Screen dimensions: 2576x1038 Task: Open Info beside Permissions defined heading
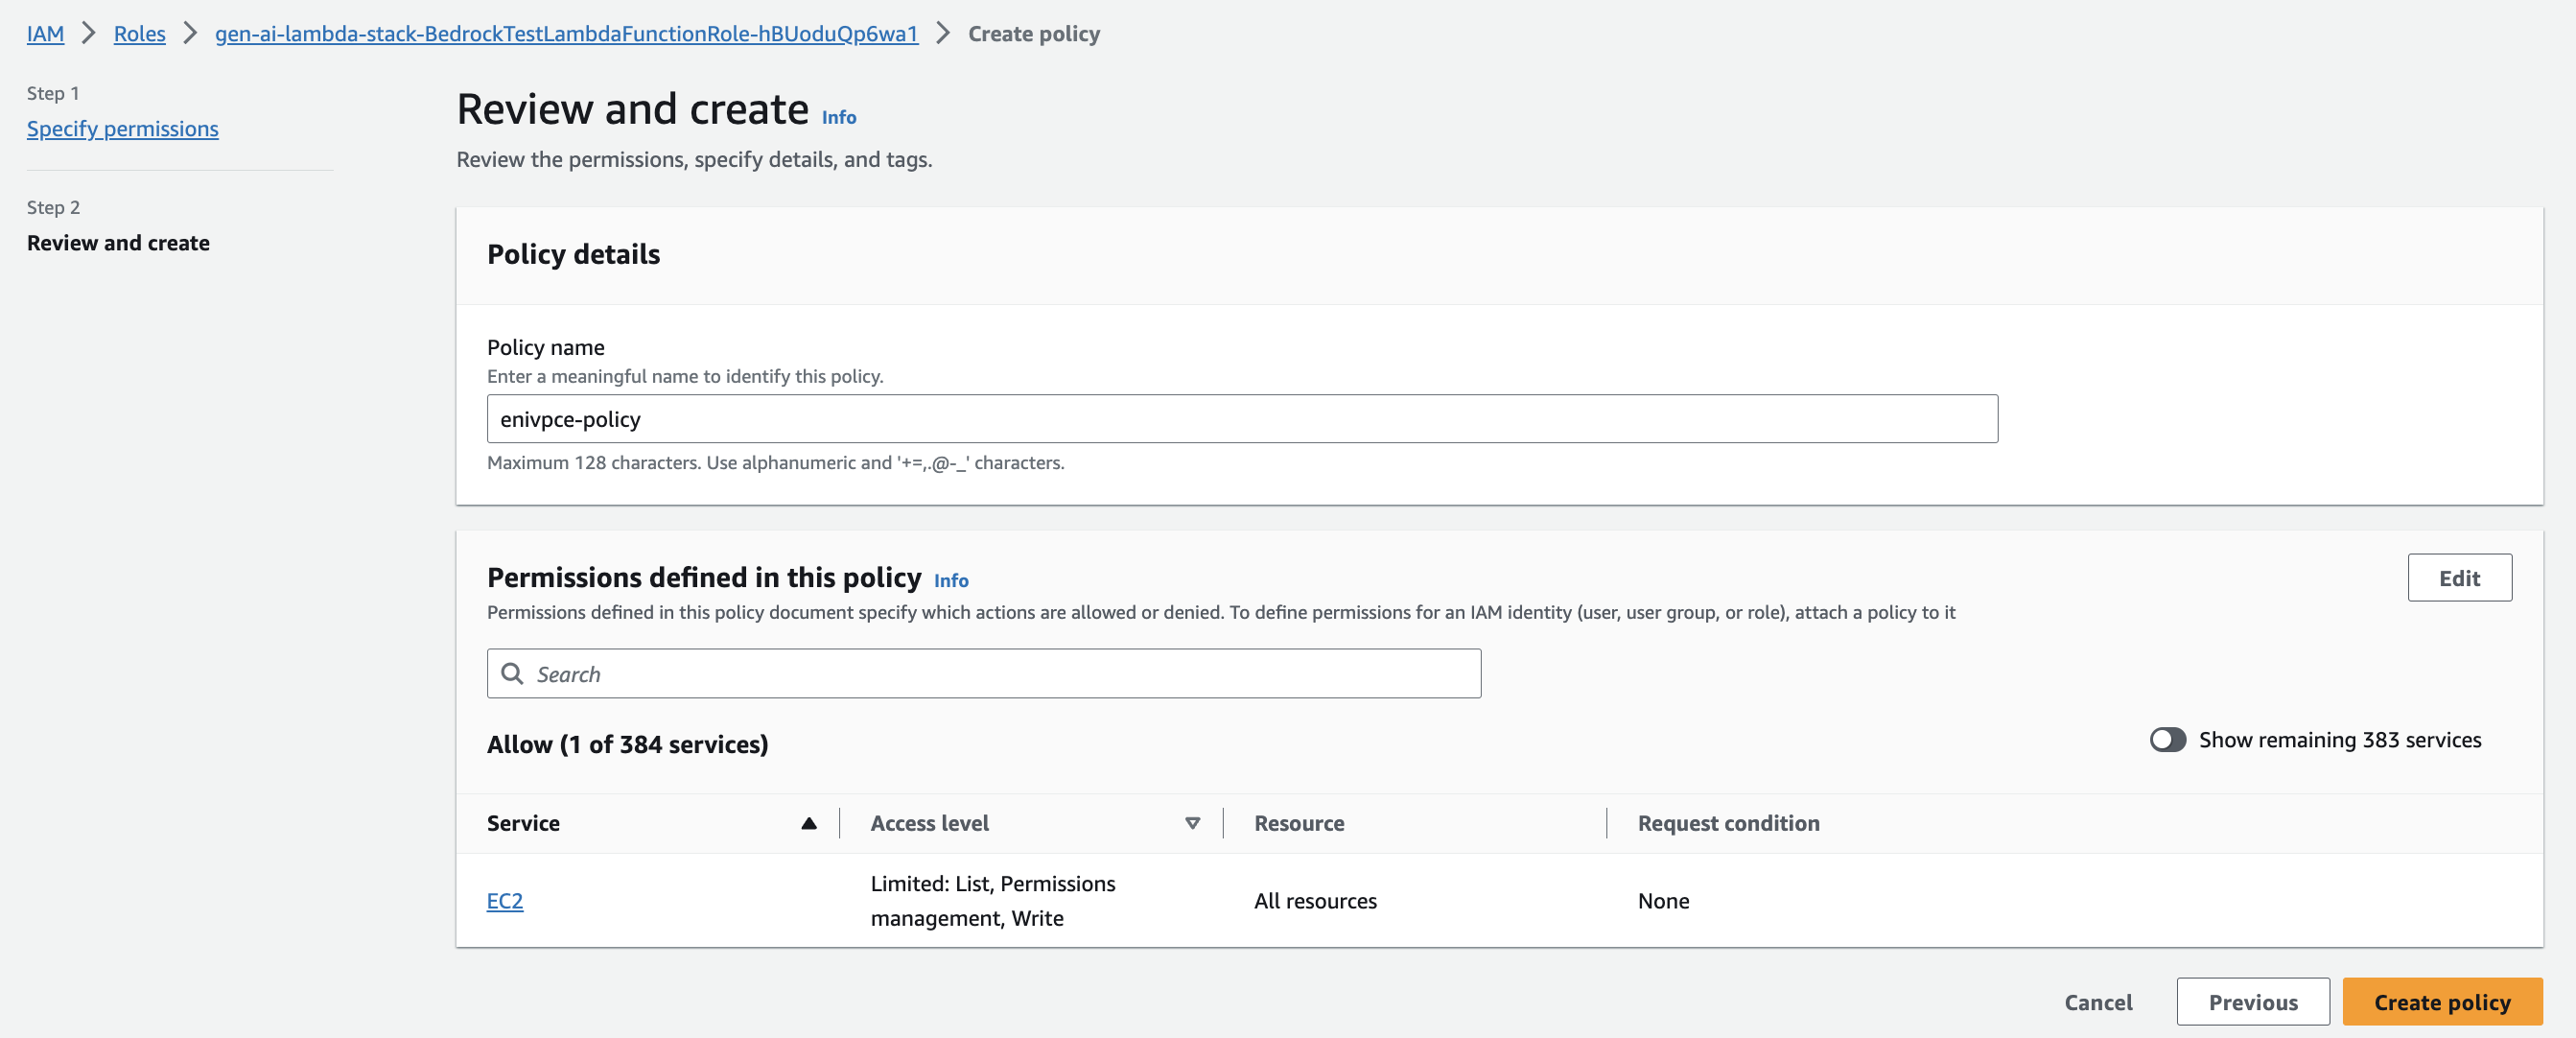coord(950,580)
